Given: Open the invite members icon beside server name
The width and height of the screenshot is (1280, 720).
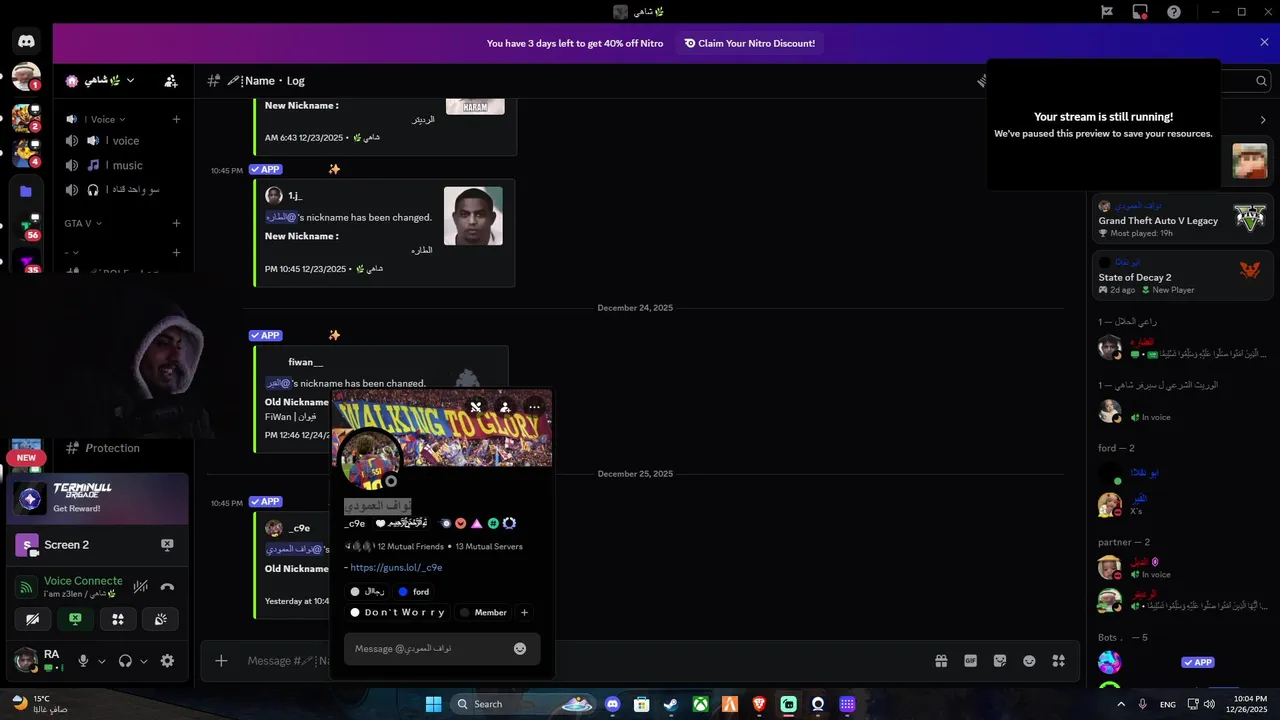Looking at the screenshot, I should [171, 81].
